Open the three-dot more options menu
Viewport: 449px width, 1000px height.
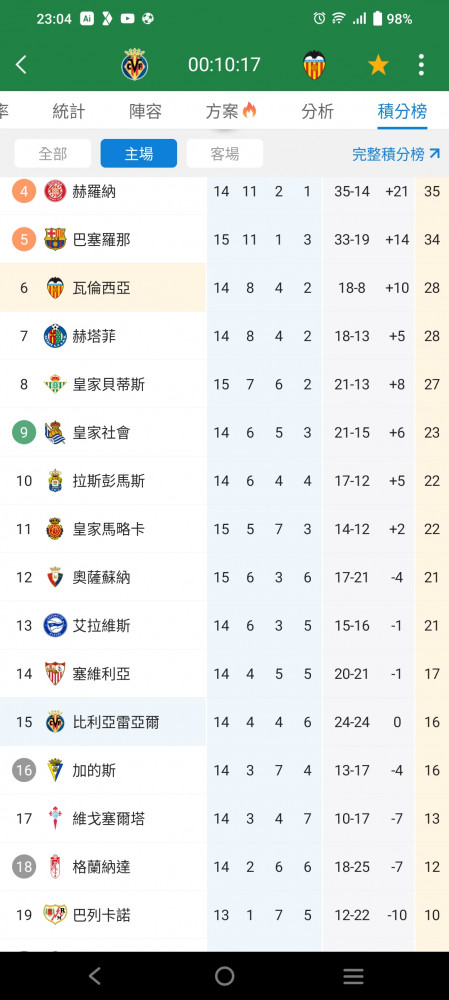(421, 64)
